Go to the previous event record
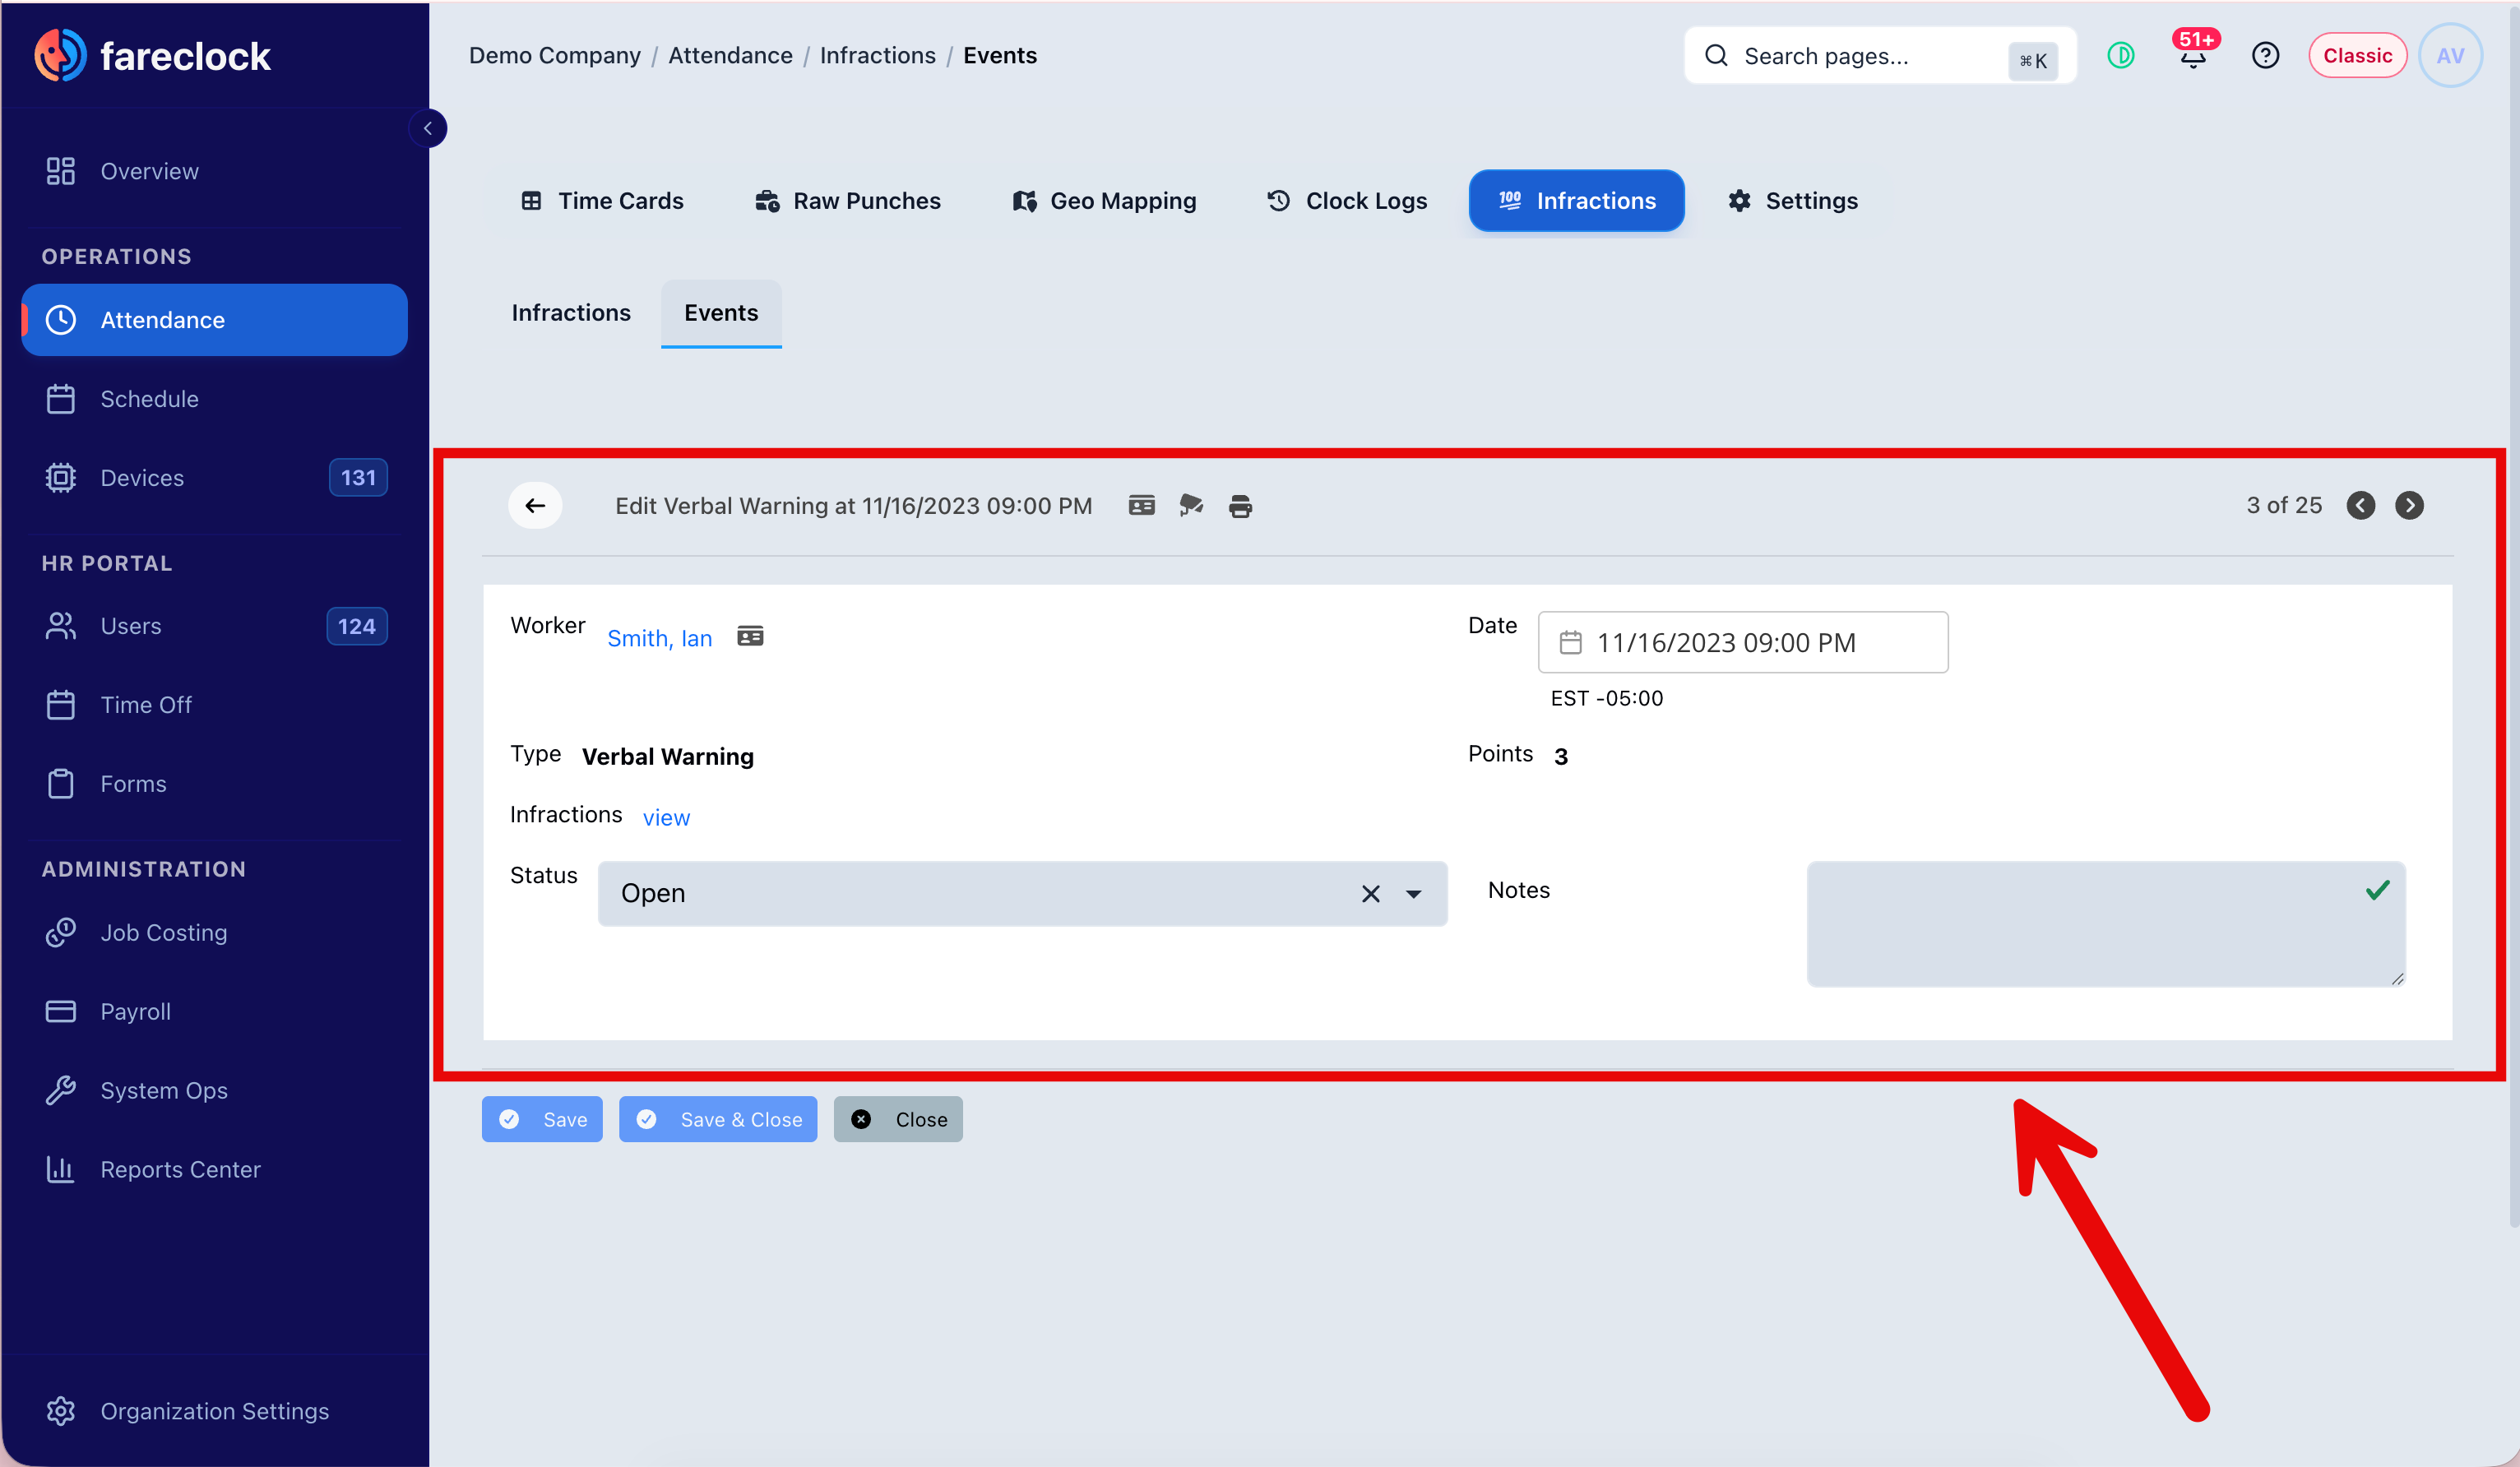The image size is (2520, 1467). coord(2361,505)
